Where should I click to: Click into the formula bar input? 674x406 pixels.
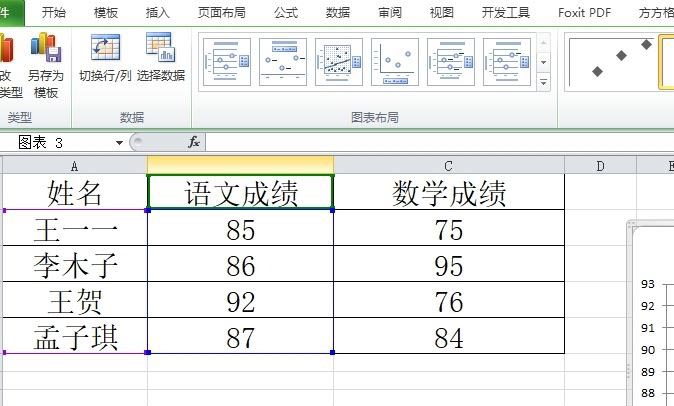coord(439,142)
